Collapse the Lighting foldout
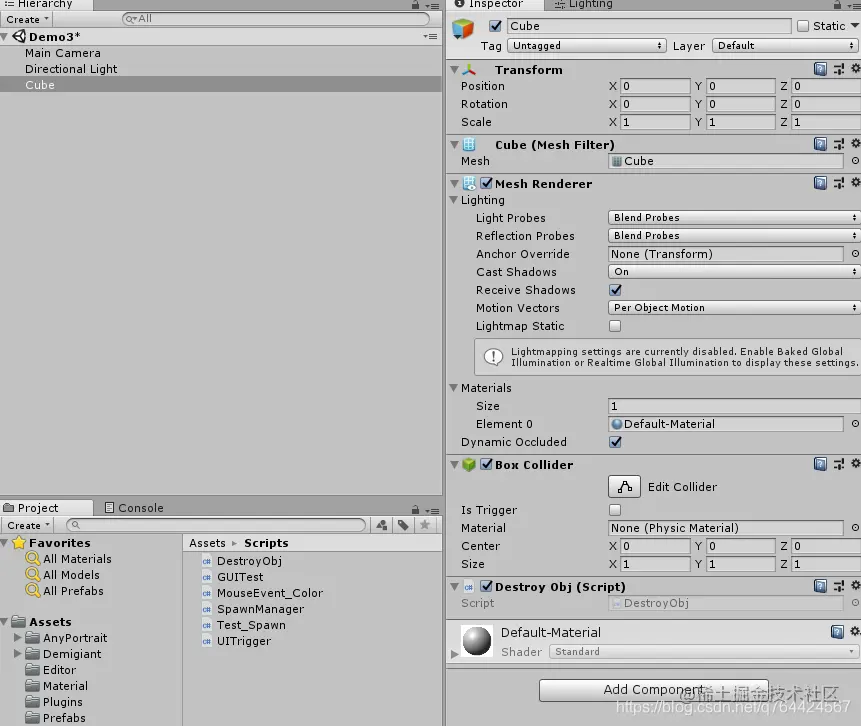Image resolution: width=861 pixels, height=726 pixels. click(x=454, y=200)
